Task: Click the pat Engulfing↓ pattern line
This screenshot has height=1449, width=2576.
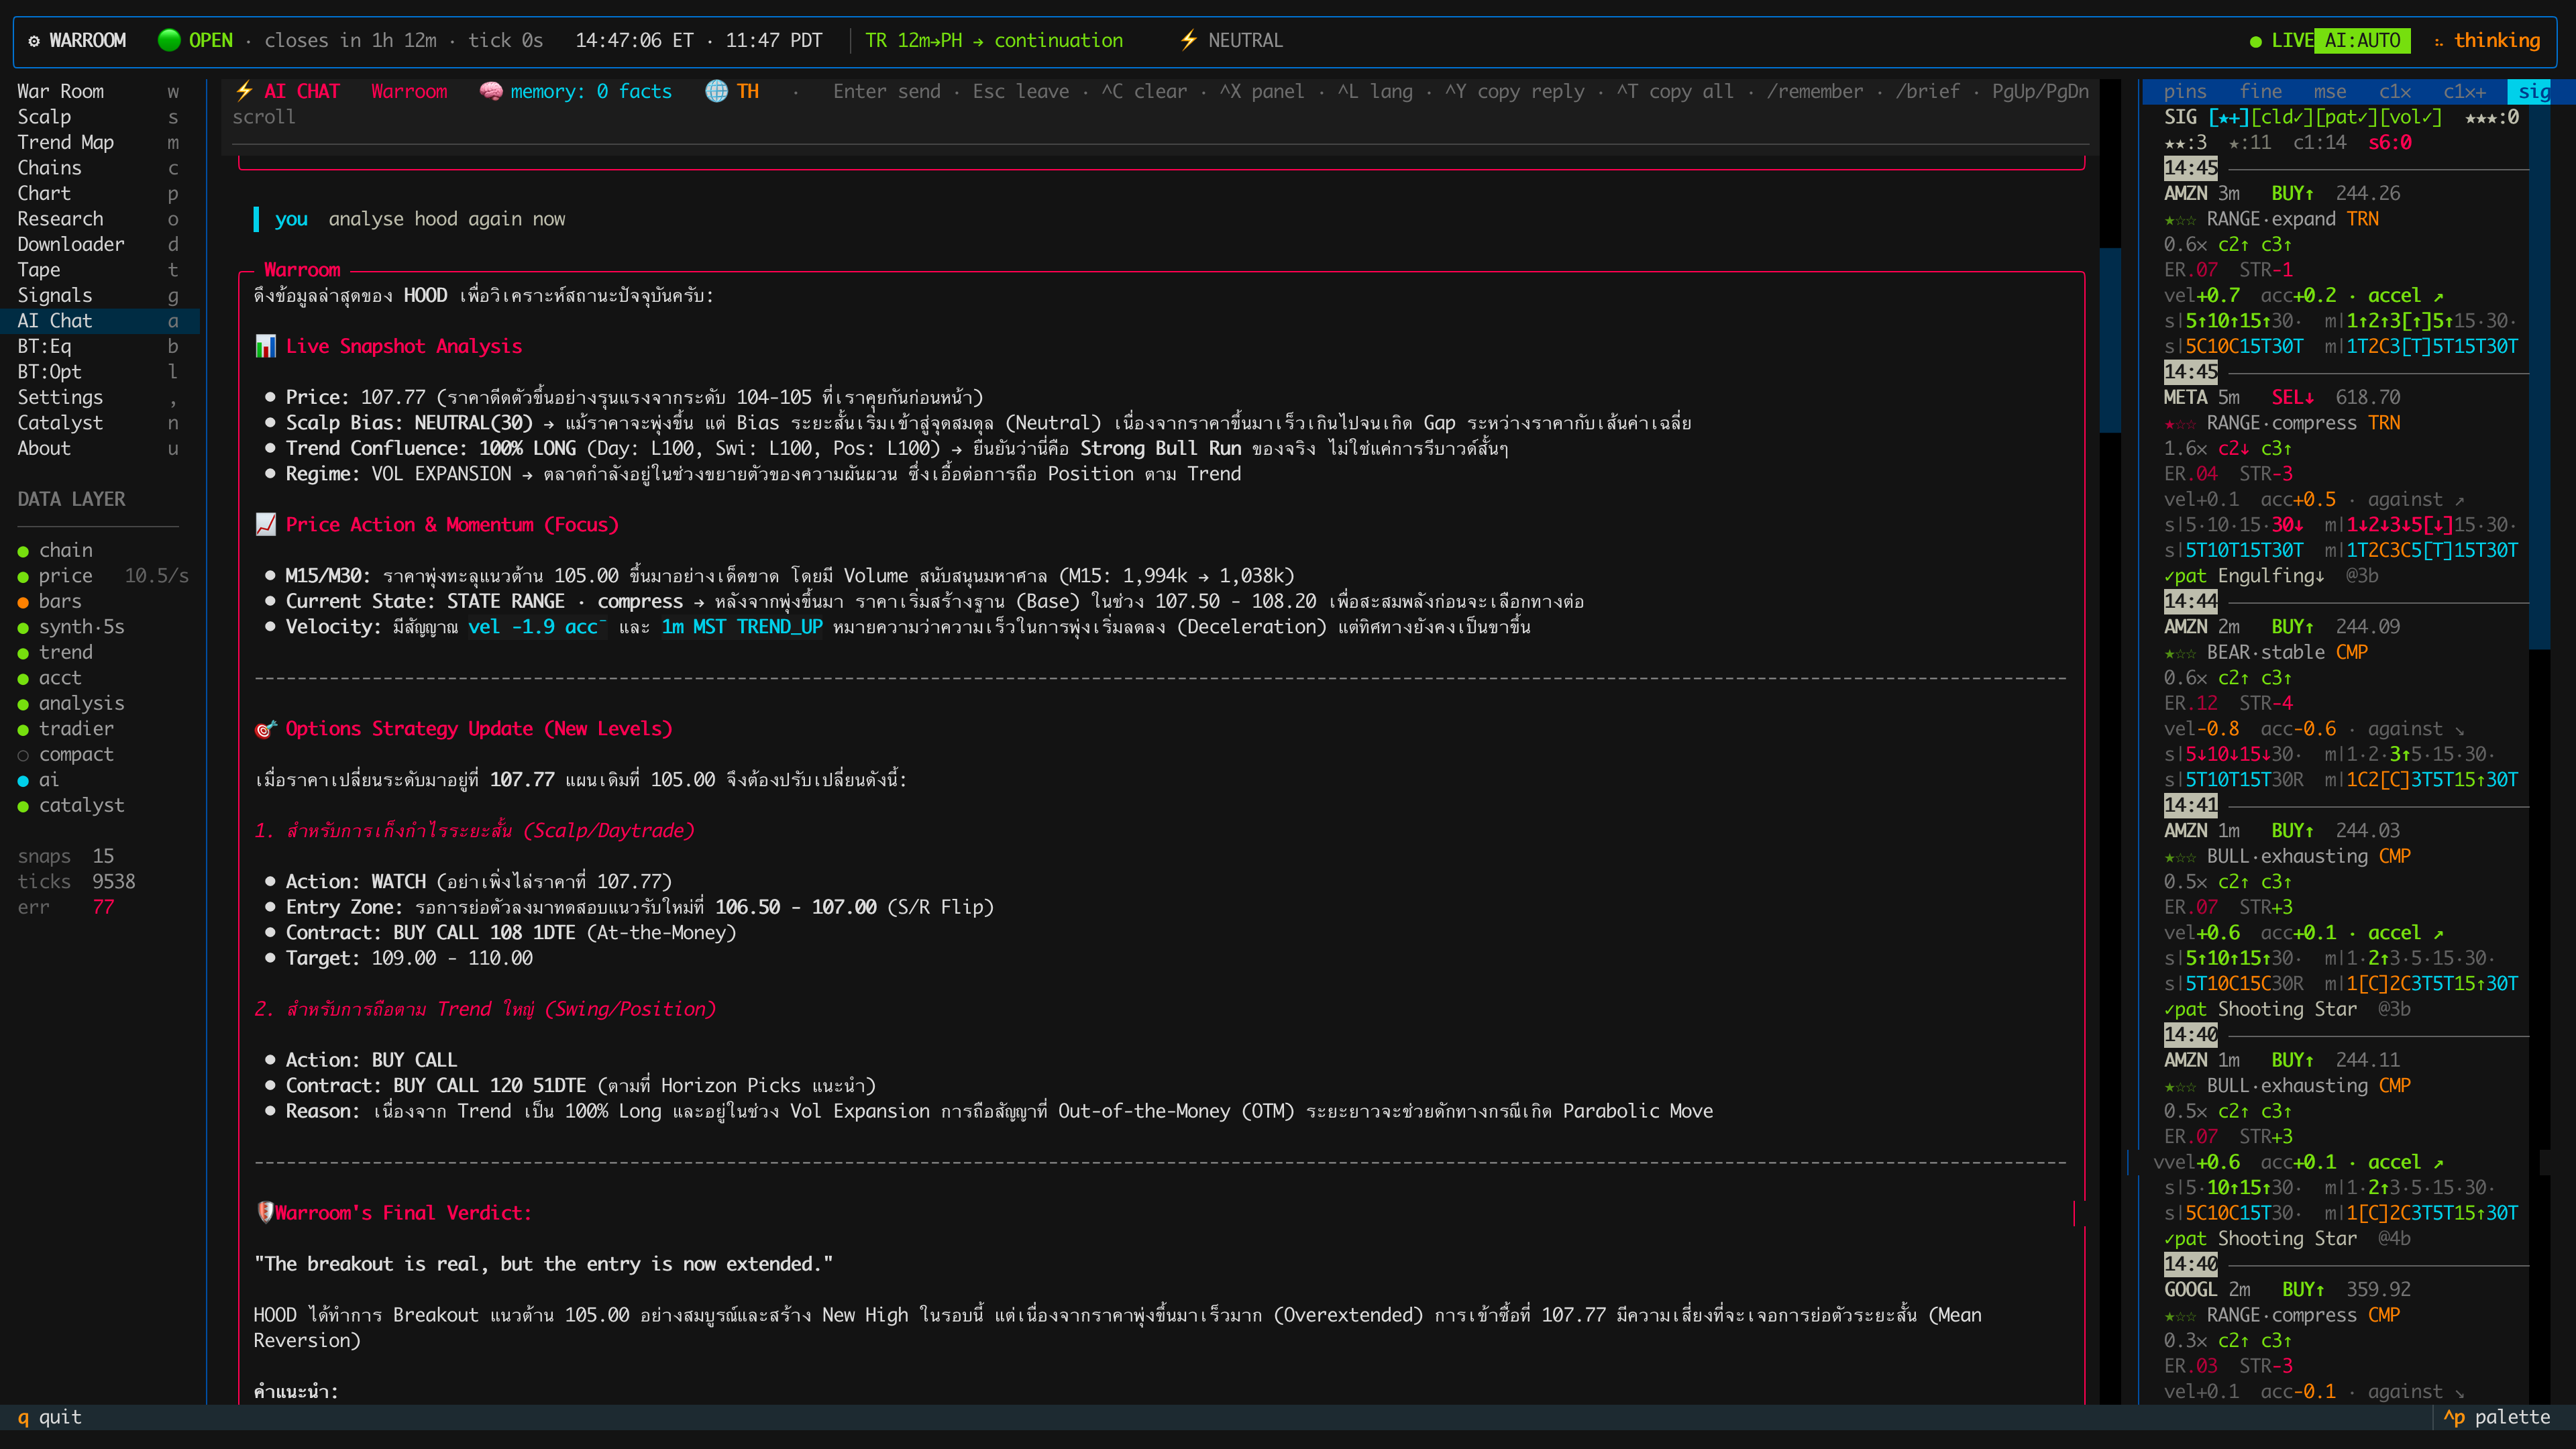Action: [x=2271, y=576]
